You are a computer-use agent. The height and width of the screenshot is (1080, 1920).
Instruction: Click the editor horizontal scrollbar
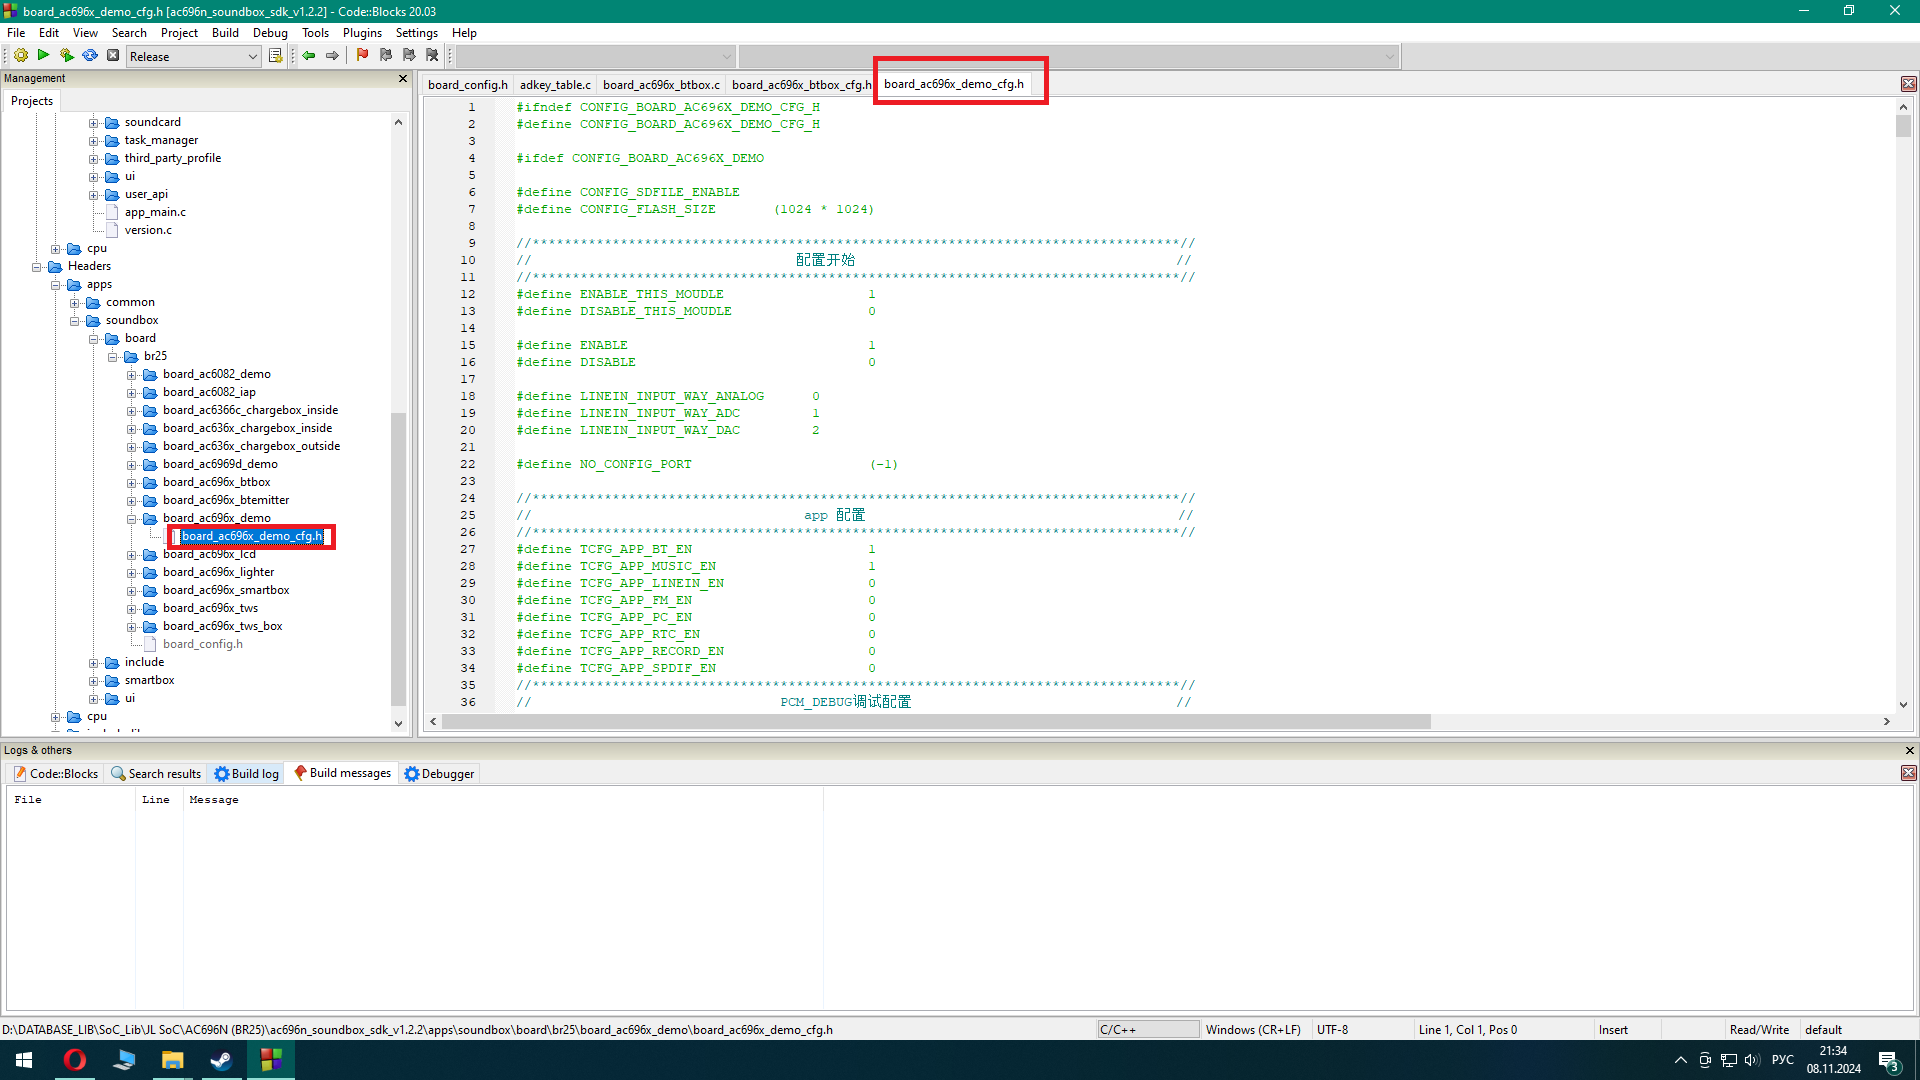tap(935, 722)
